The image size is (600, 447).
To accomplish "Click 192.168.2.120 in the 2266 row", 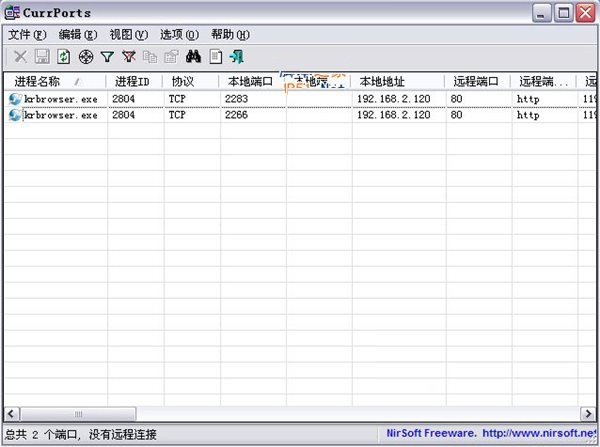I will point(394,115).
